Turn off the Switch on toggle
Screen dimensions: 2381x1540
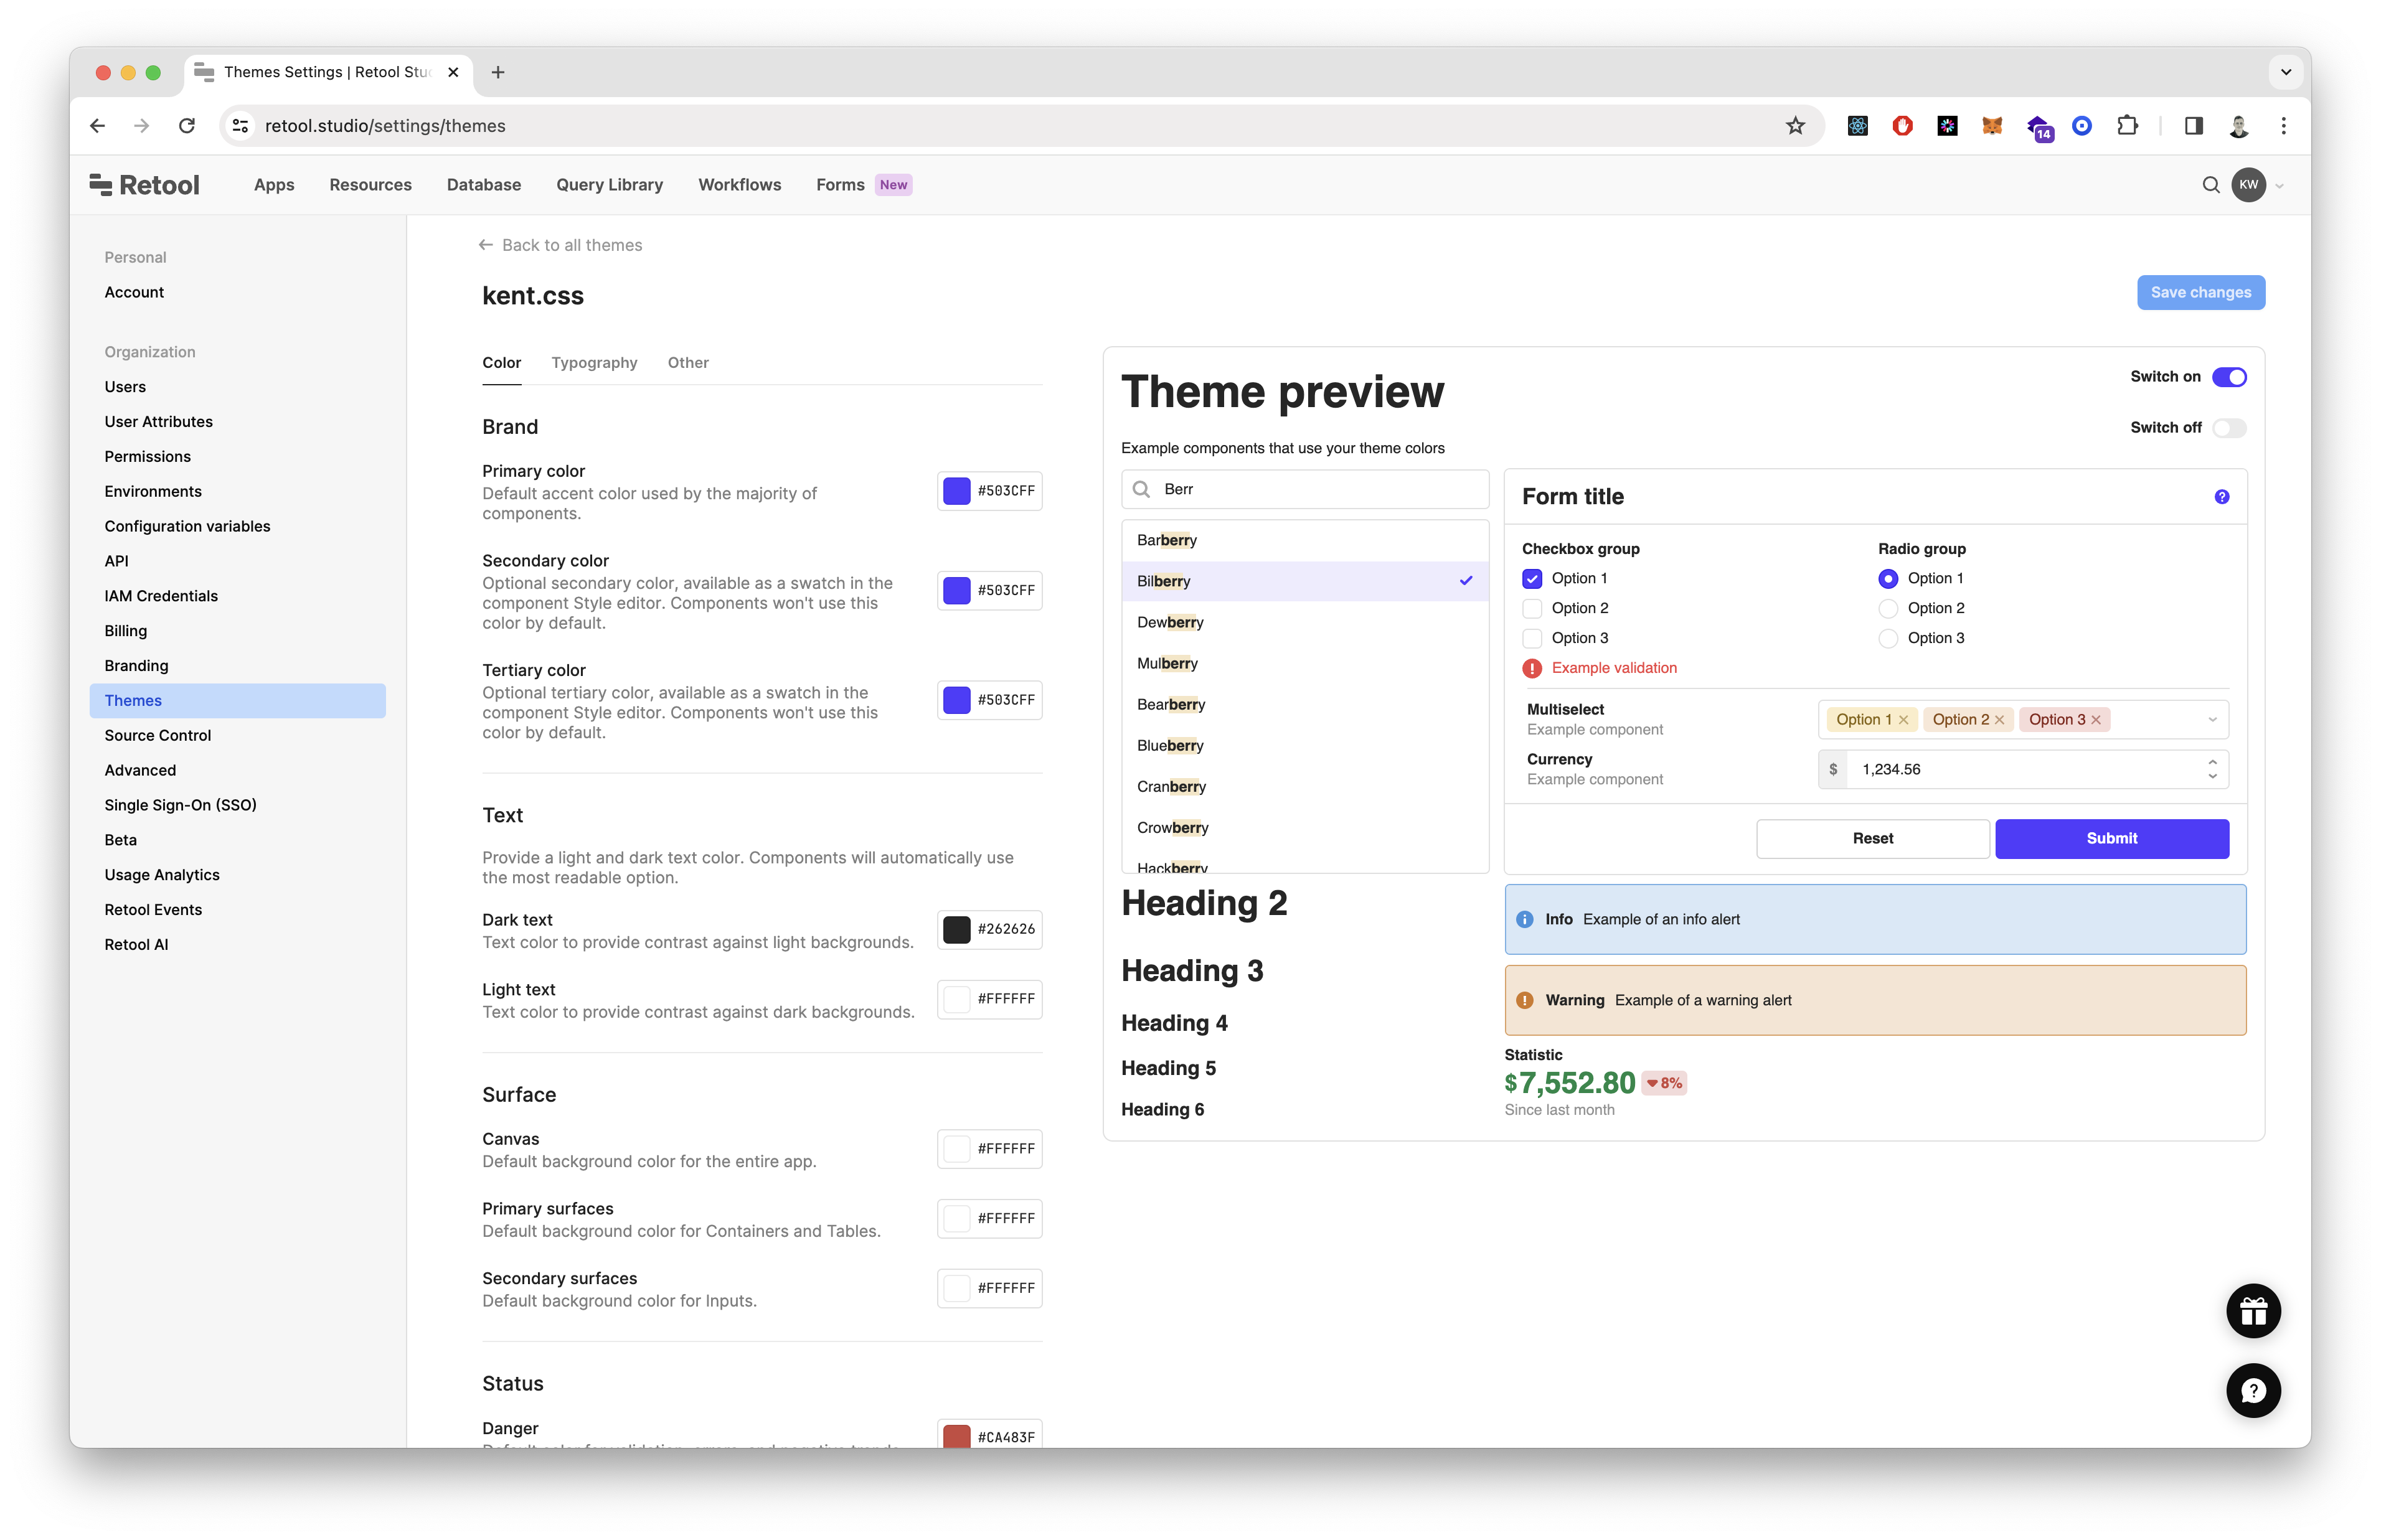(x=2229, y=377)
